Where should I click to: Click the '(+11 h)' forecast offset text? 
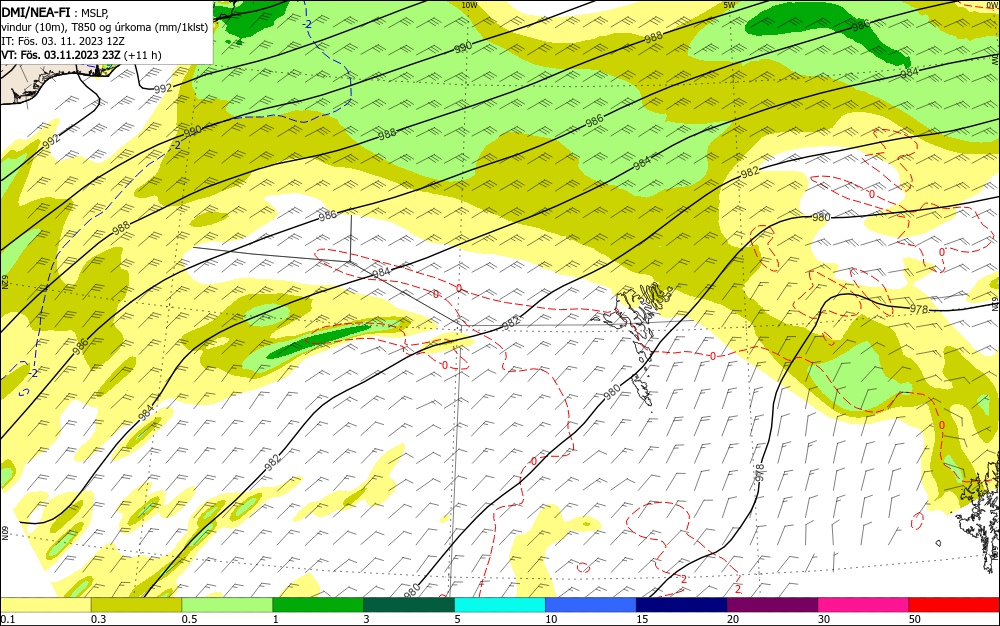[143, 55]
